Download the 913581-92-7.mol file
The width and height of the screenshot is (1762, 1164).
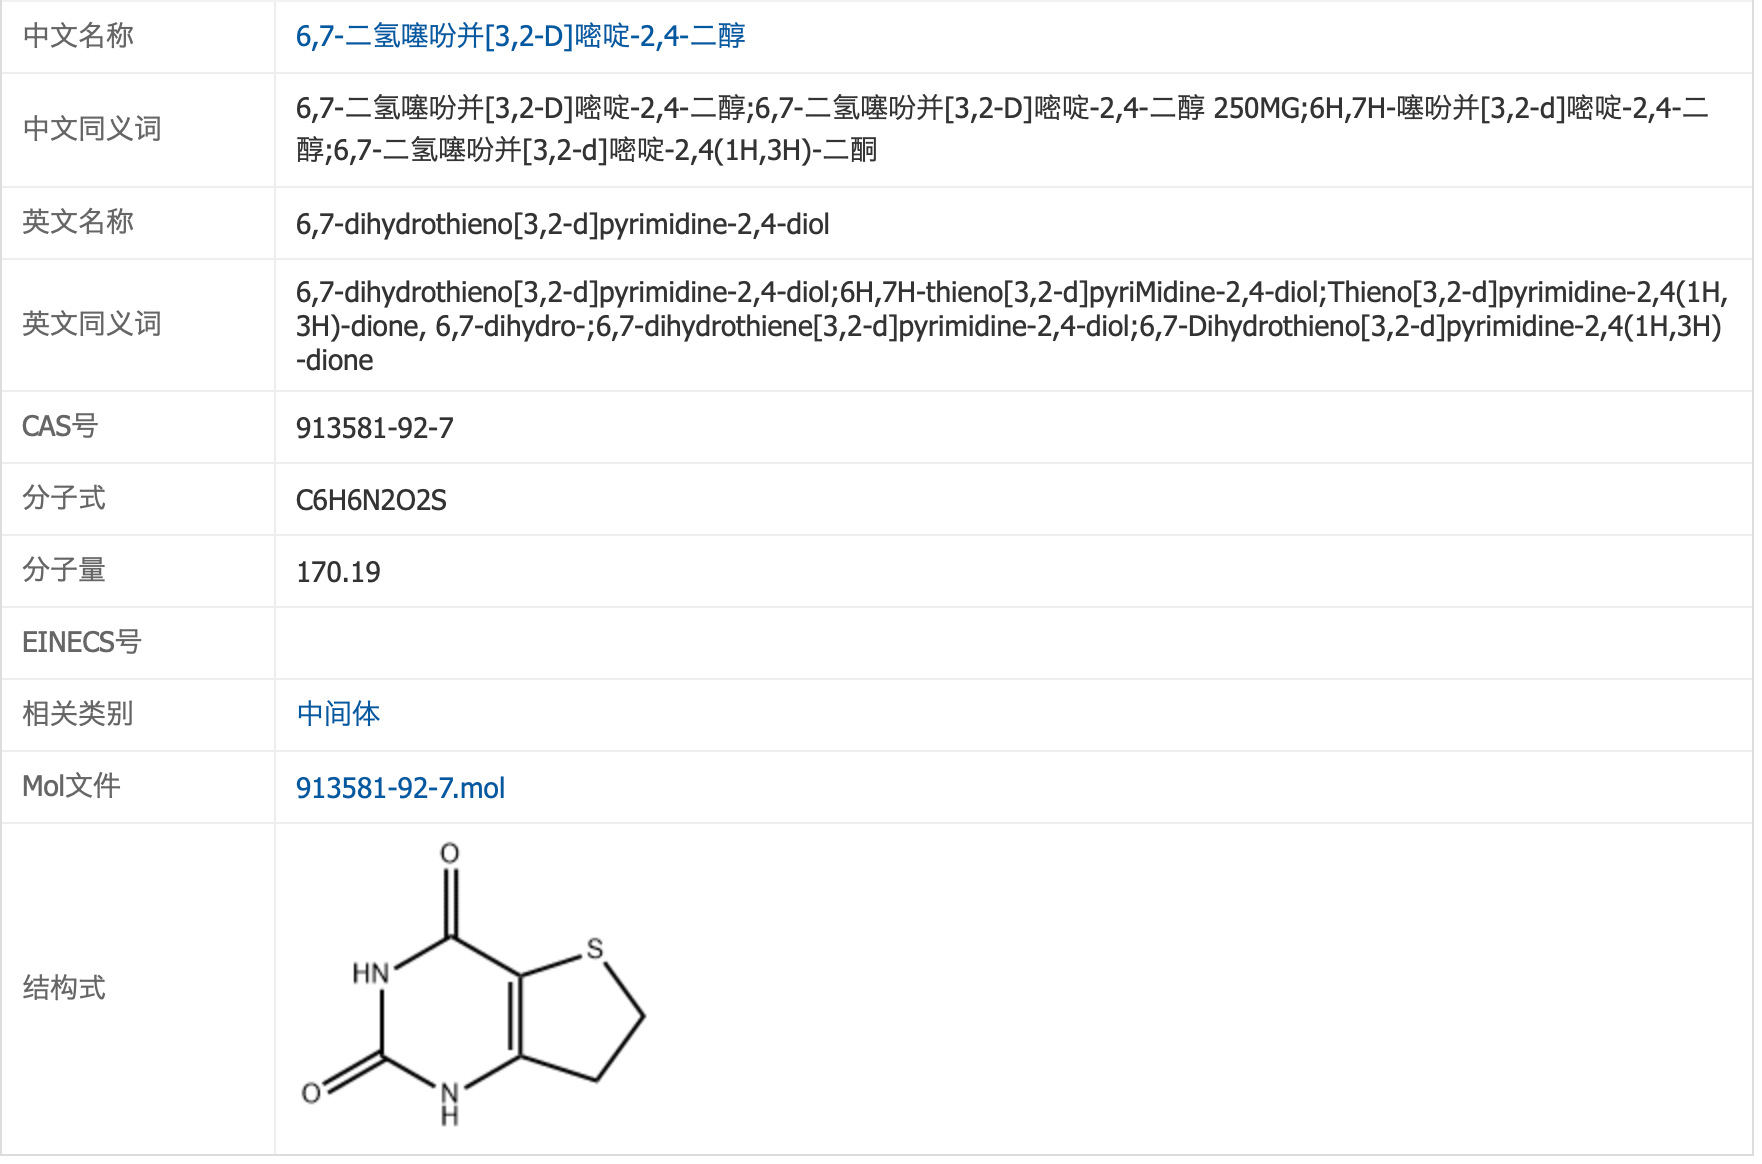[x=400, y=788]
